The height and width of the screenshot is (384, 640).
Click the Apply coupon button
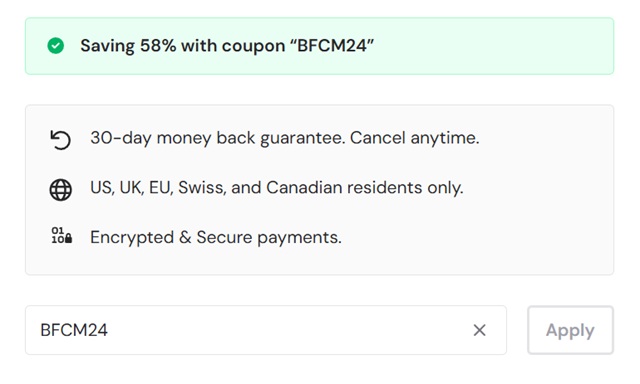point(570,330)
